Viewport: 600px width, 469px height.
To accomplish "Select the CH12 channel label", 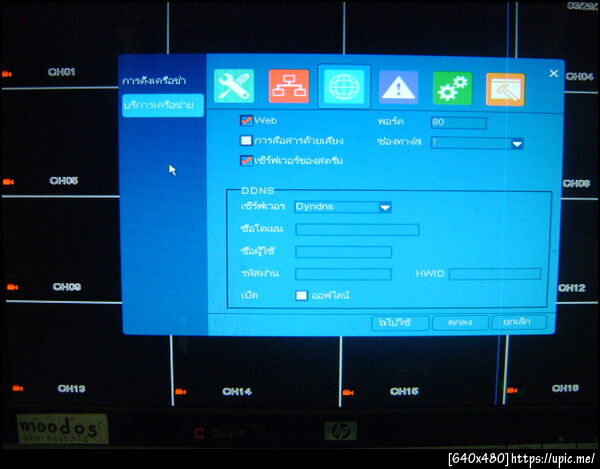I will (571, 288).
